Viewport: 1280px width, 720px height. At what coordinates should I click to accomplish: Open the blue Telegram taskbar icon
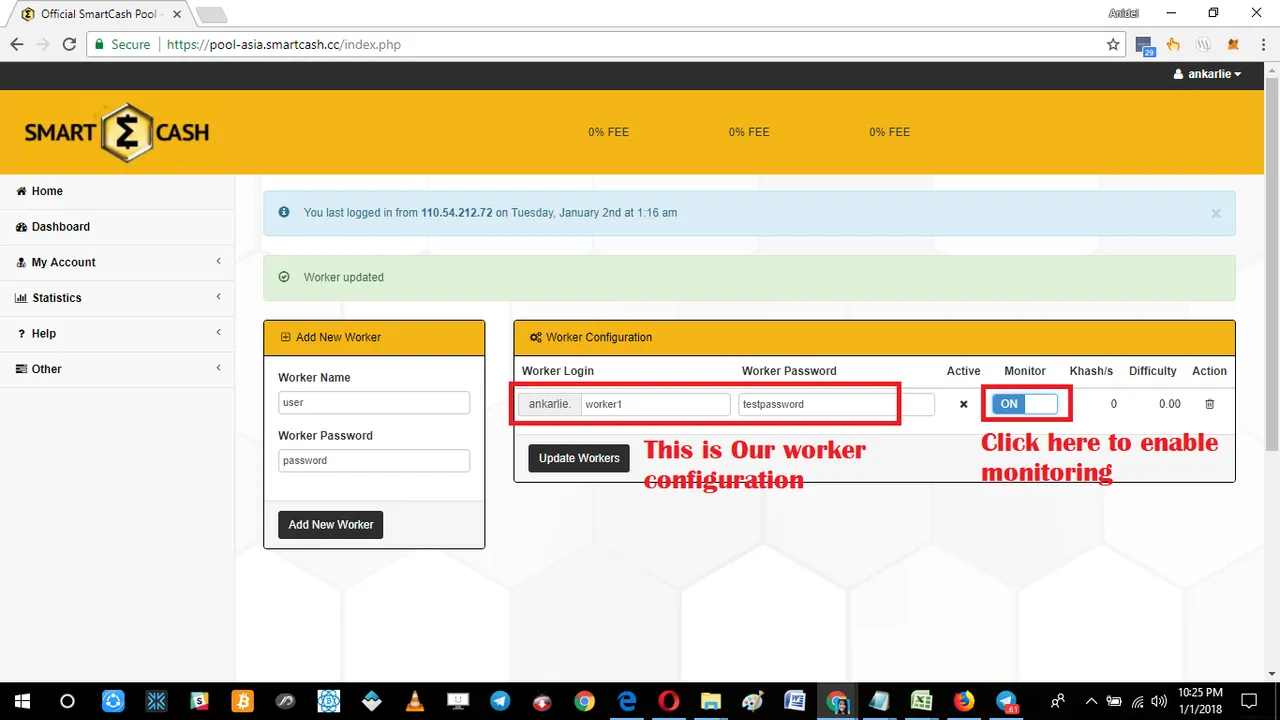click(x=500, y=701)
